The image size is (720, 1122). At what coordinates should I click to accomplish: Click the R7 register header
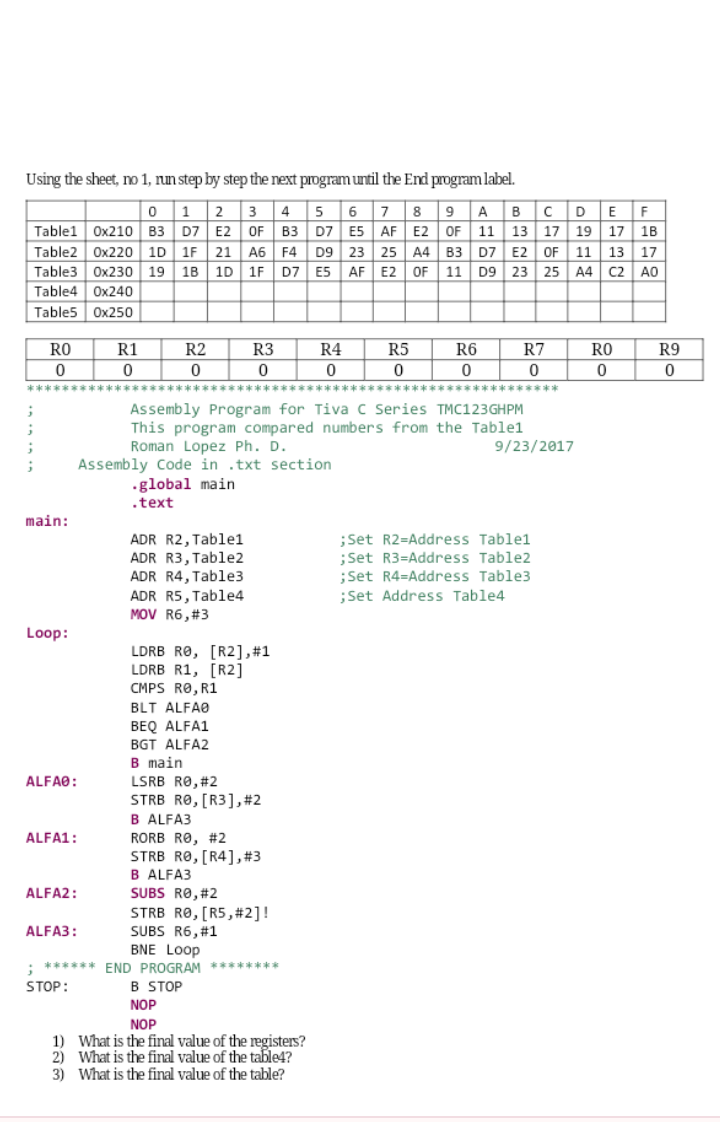(x=534, y=349)
